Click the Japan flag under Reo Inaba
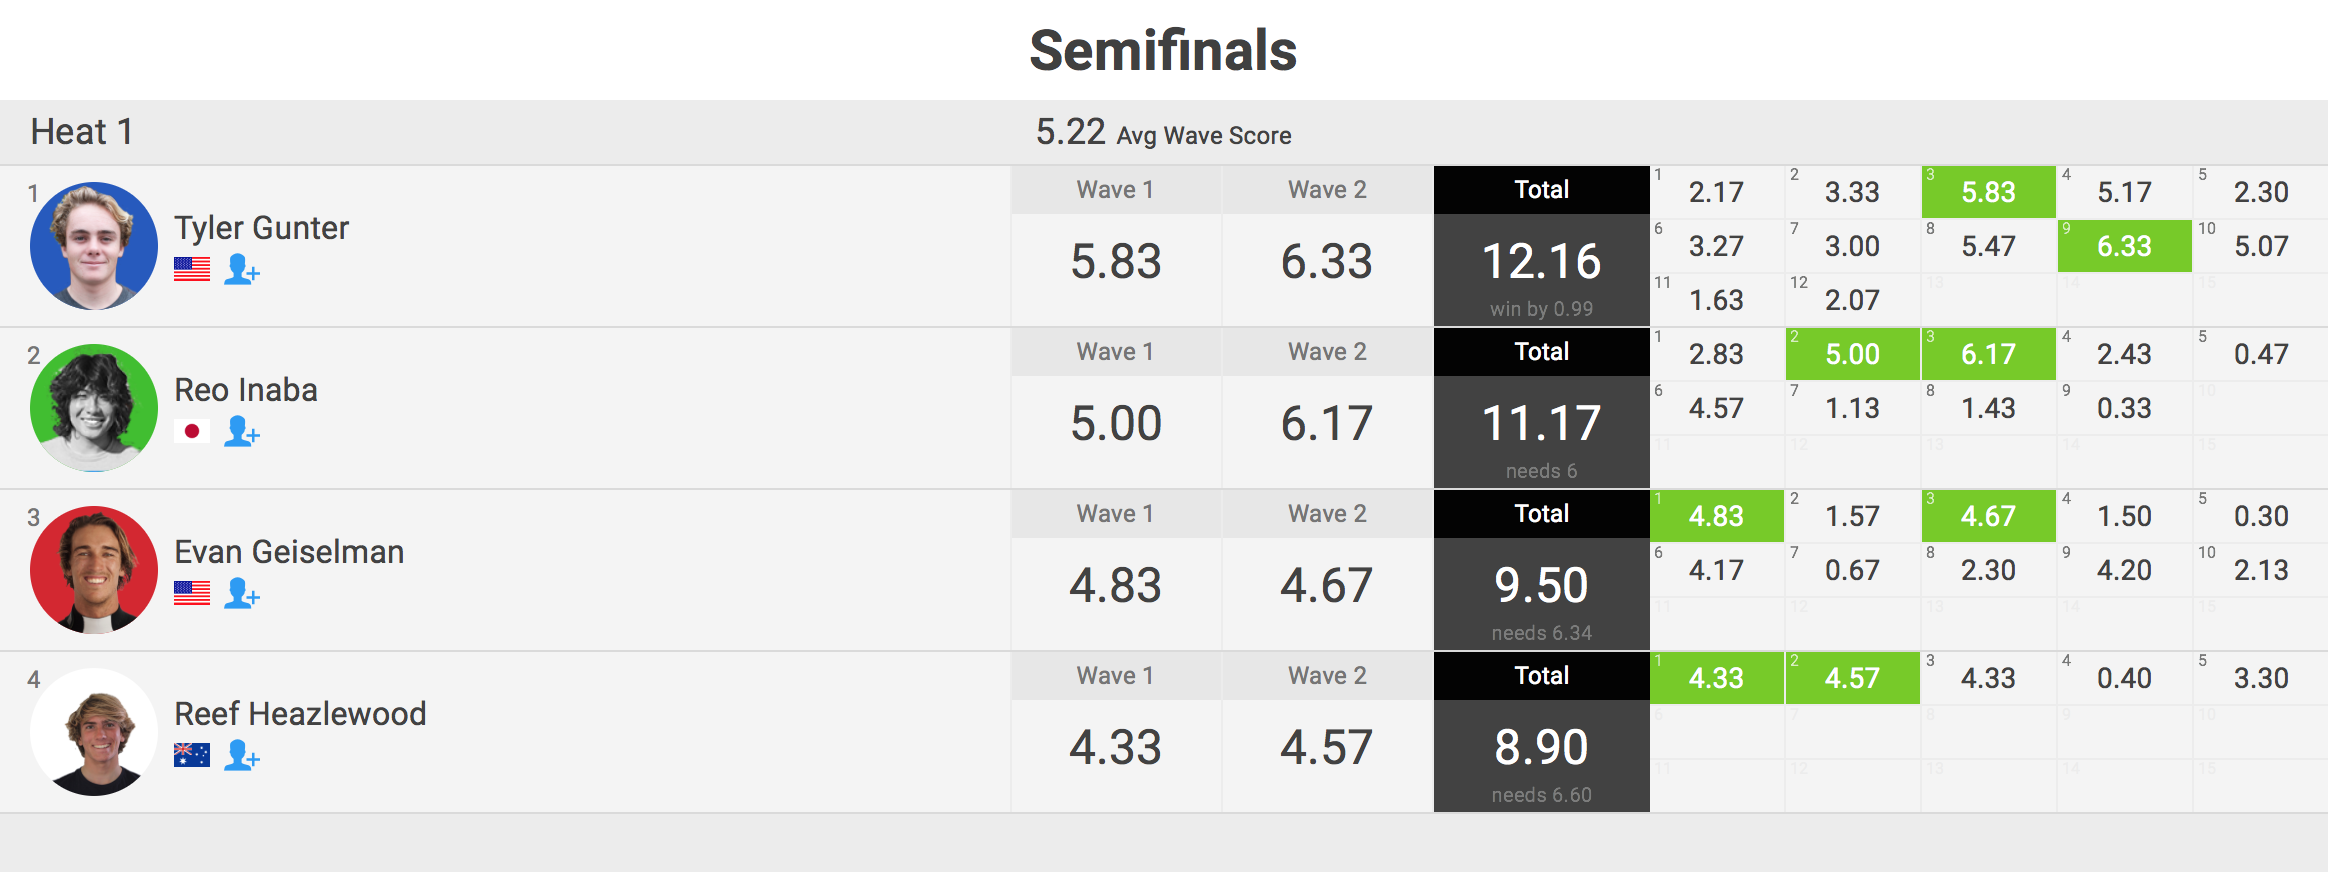This screenshot has width=2328, height=872. tap(192, 432)
